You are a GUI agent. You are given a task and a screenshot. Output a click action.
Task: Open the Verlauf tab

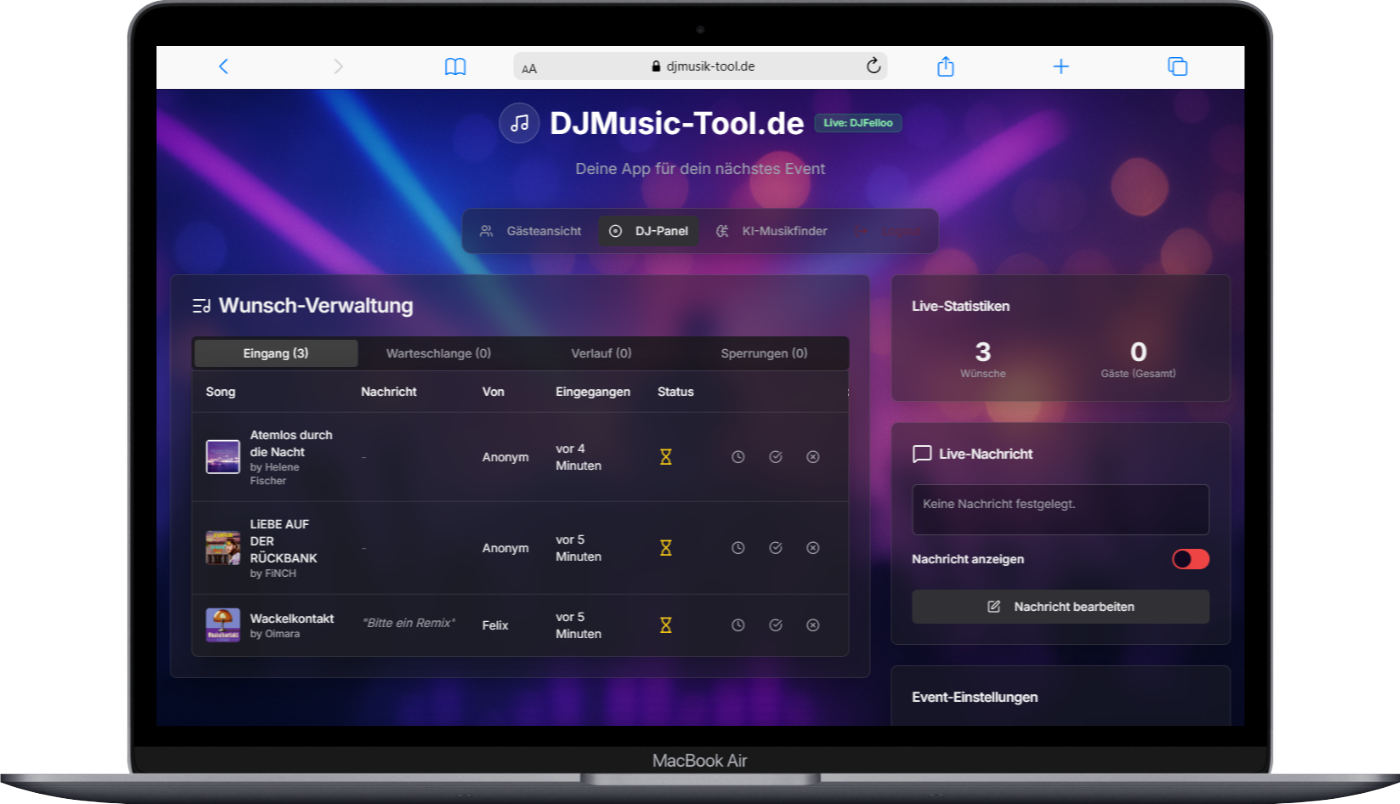600,353
